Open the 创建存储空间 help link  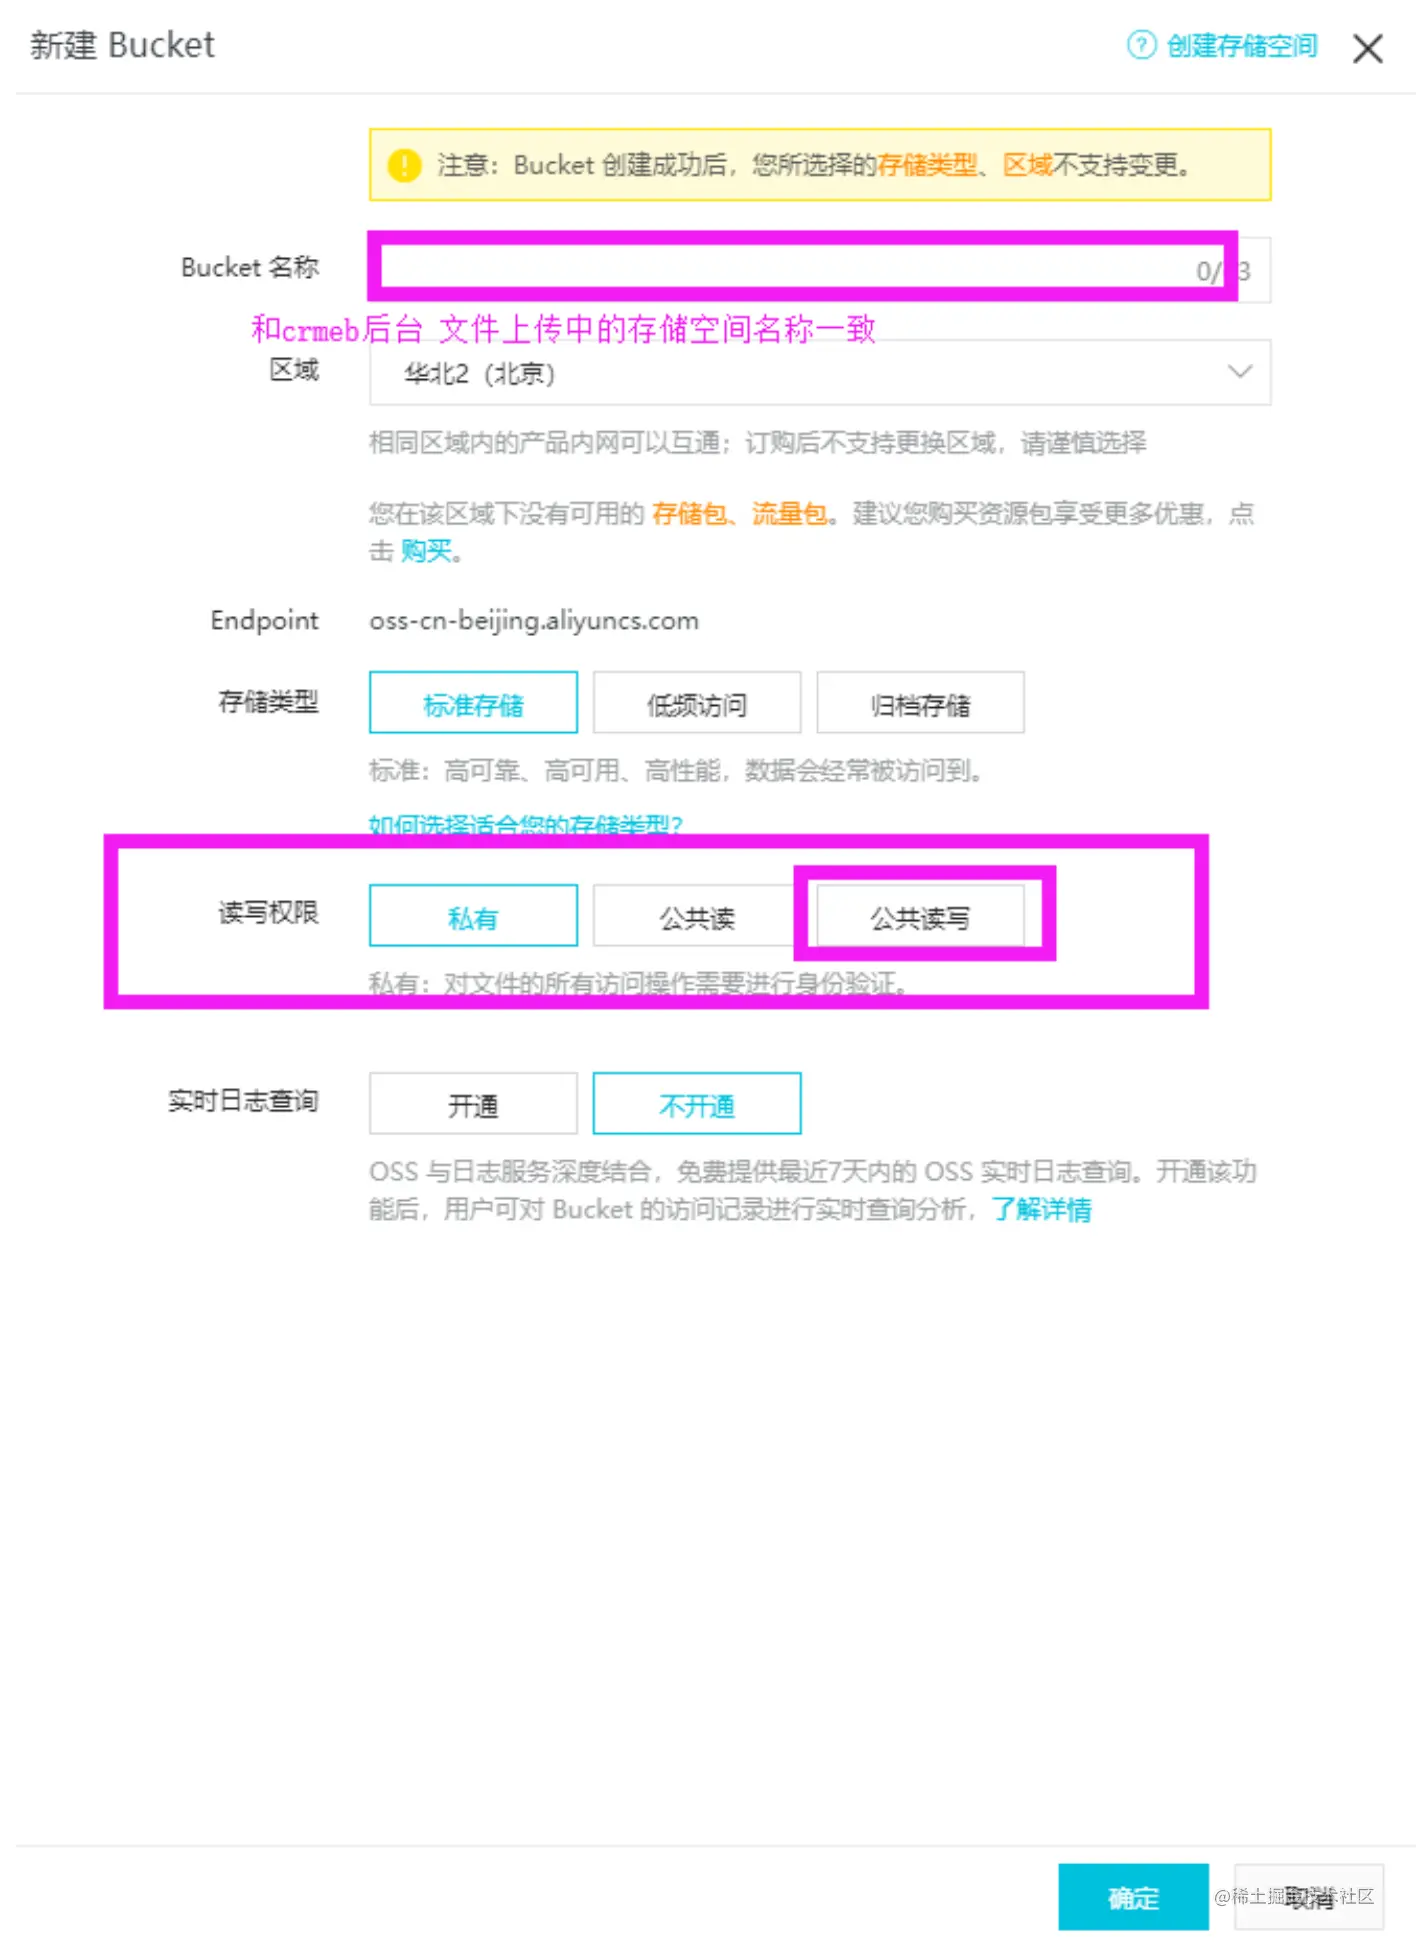1242,46
